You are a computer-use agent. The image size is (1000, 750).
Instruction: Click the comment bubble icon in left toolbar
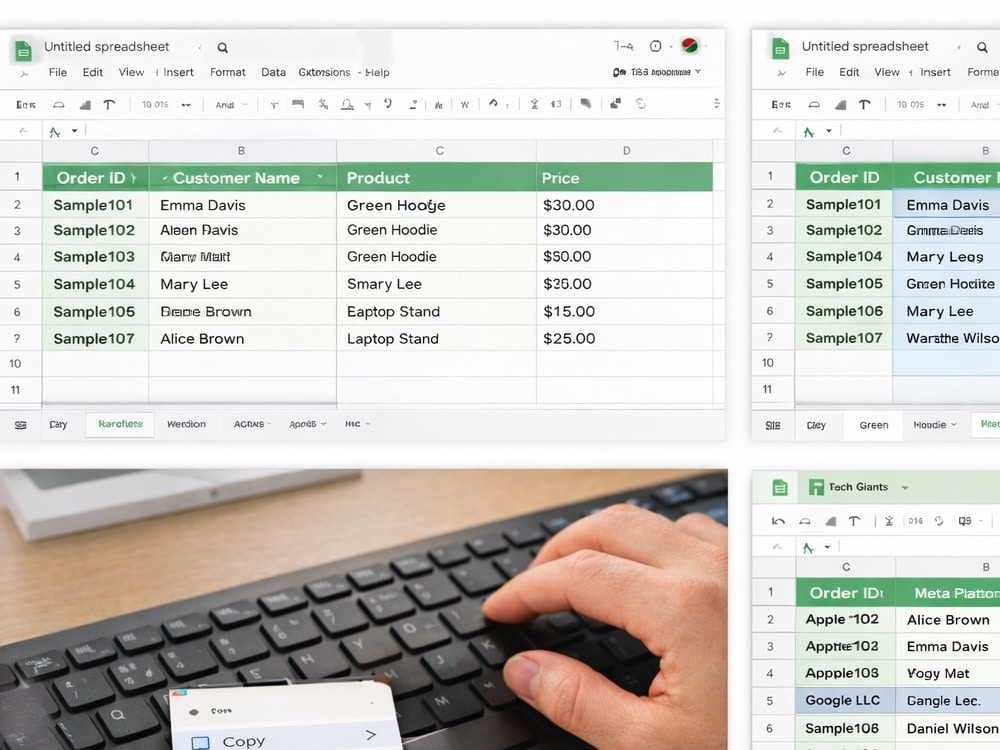(585, 103)
